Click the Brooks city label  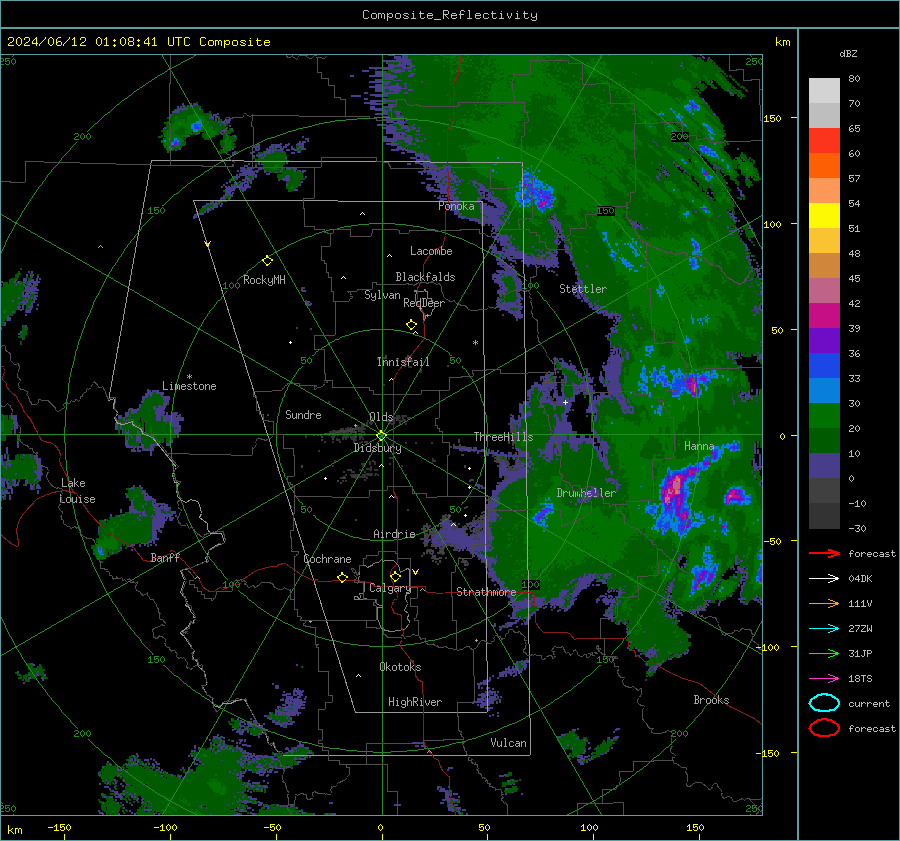pyautogui.click(x=711, y=700)
